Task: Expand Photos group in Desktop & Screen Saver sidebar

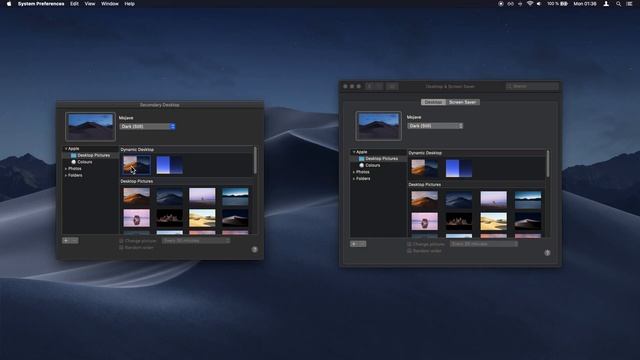Action: tap(353, 172)
